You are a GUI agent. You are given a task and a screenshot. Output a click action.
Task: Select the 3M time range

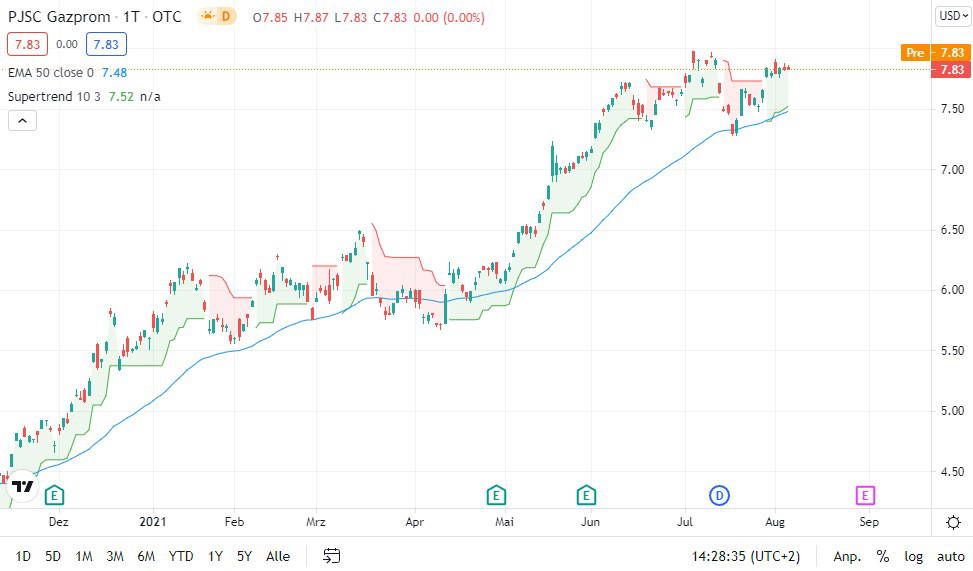coord(115,556)
